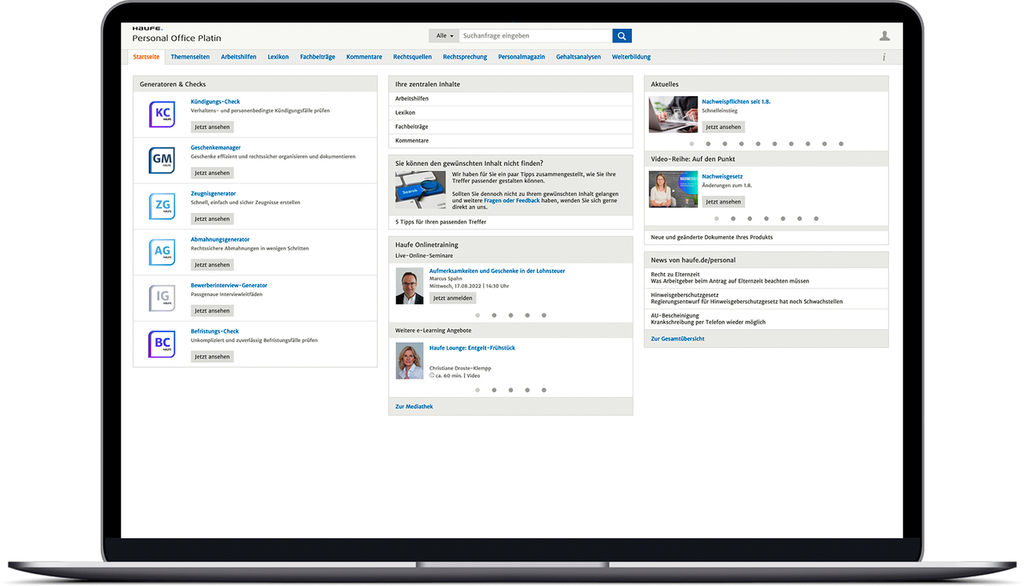Click Christiane Droste-Klempp's portrait thumbnail
Screen dimensions: 1024x586
pos(409,361)
